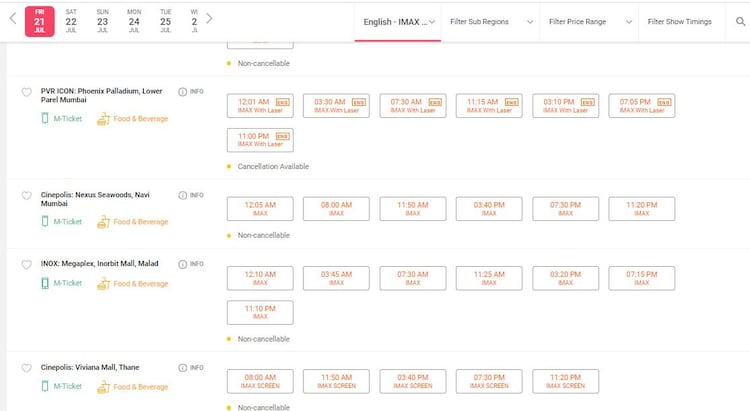Click M-Ticket icon under PVR ICON
This screenshot has width=750, height=411.
pyautogui.click(x=45, y=119)
